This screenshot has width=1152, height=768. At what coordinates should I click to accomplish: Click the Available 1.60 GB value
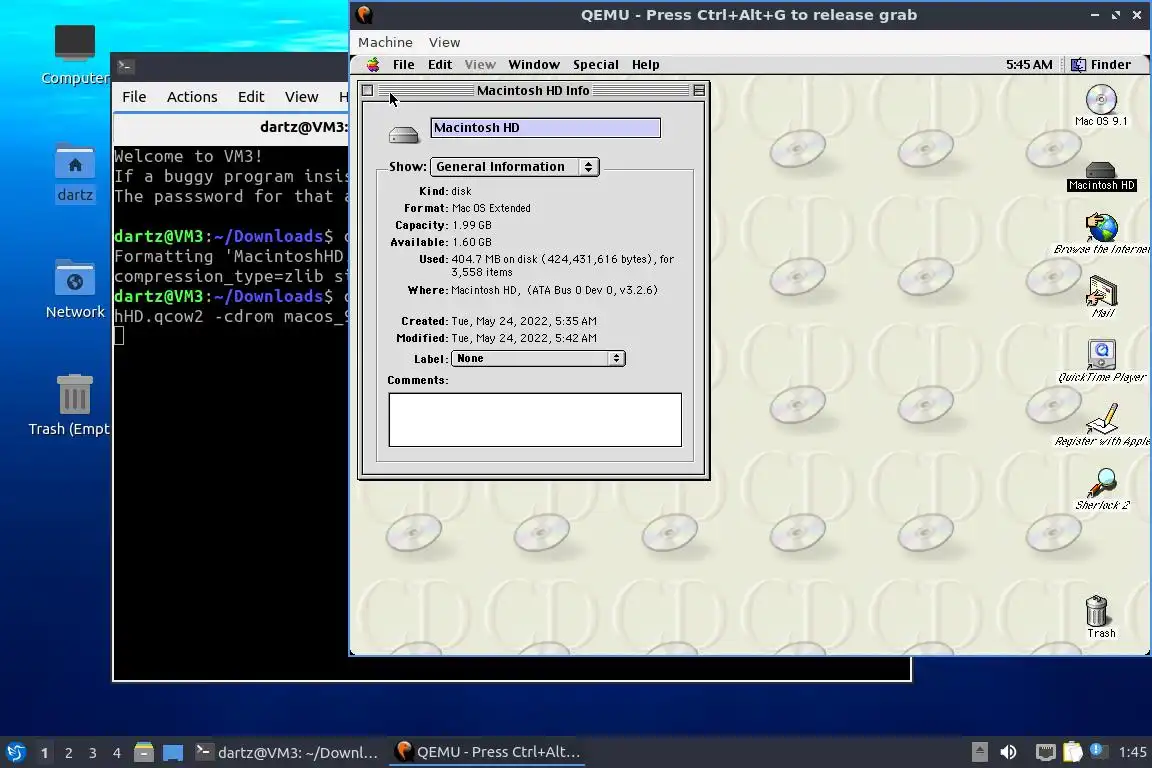click(x=472, y=243)
